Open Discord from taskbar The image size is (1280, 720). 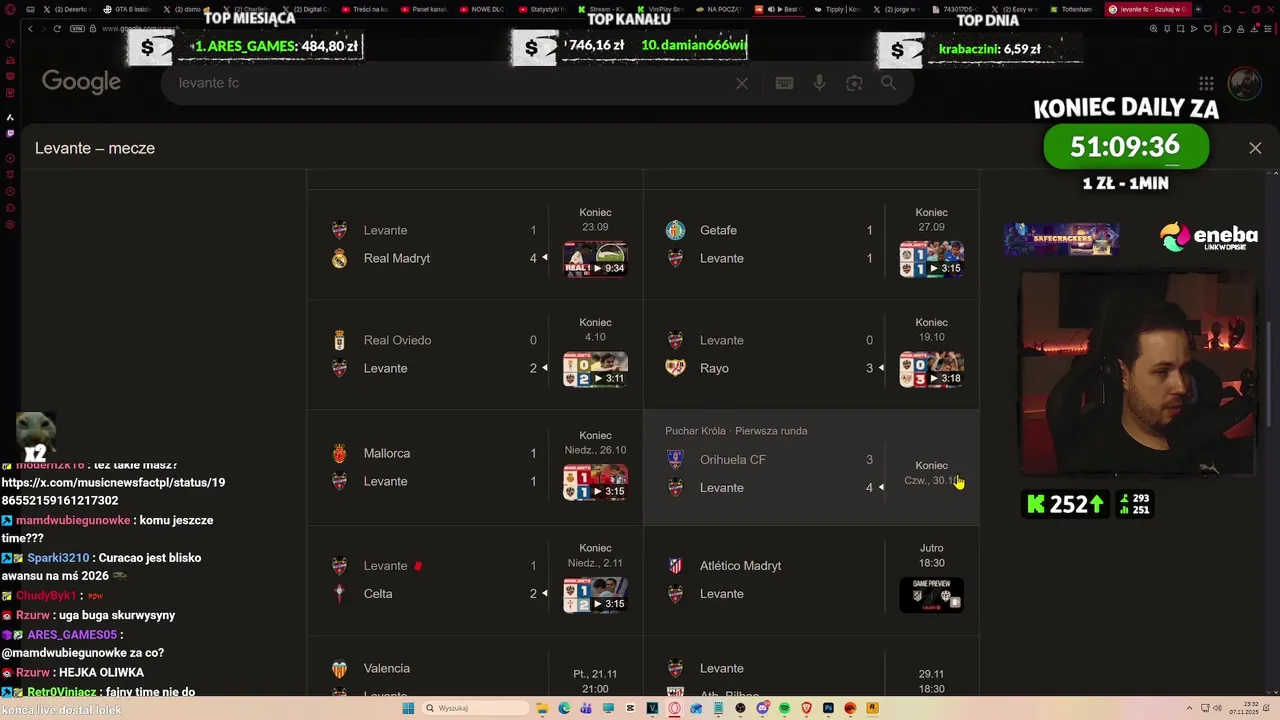click(x=763, y=708)
